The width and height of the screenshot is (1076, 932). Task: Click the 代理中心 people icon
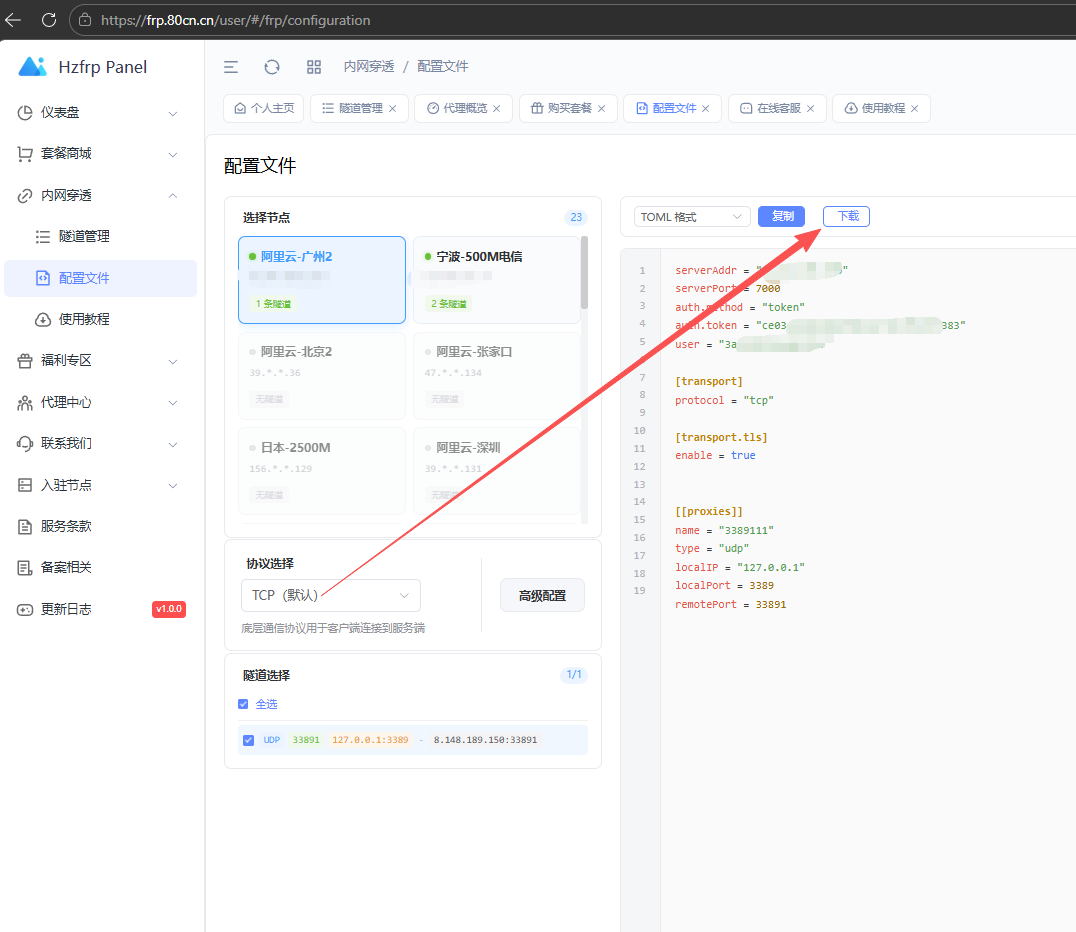(25, 403)
